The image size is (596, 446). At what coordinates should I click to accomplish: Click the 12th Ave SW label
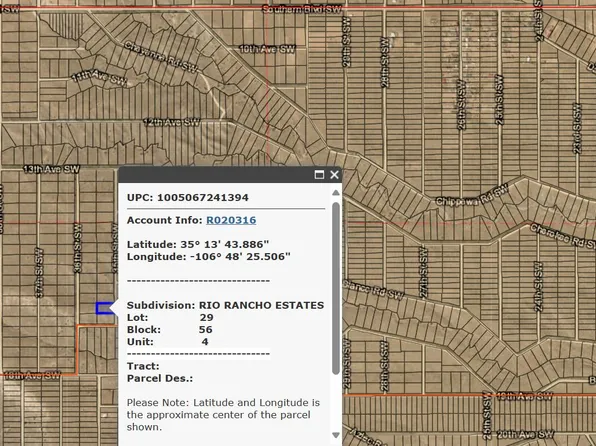tap(172, 122)
